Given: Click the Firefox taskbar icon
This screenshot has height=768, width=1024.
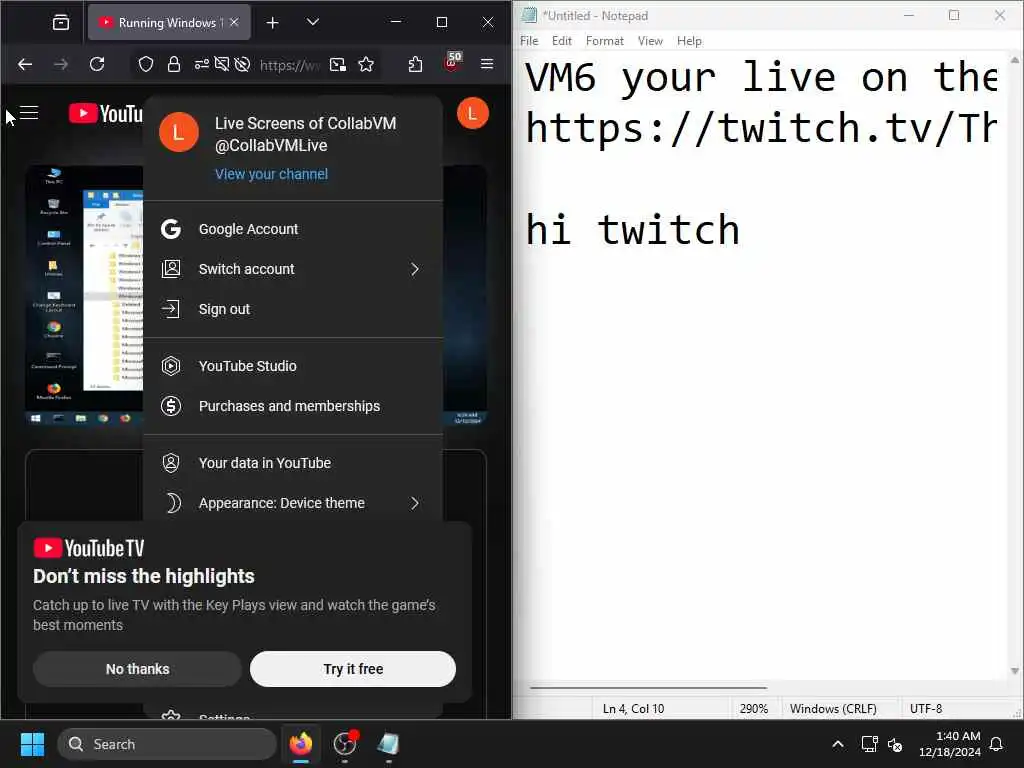Looking at the screenshot, I should [x=301, y=744].
